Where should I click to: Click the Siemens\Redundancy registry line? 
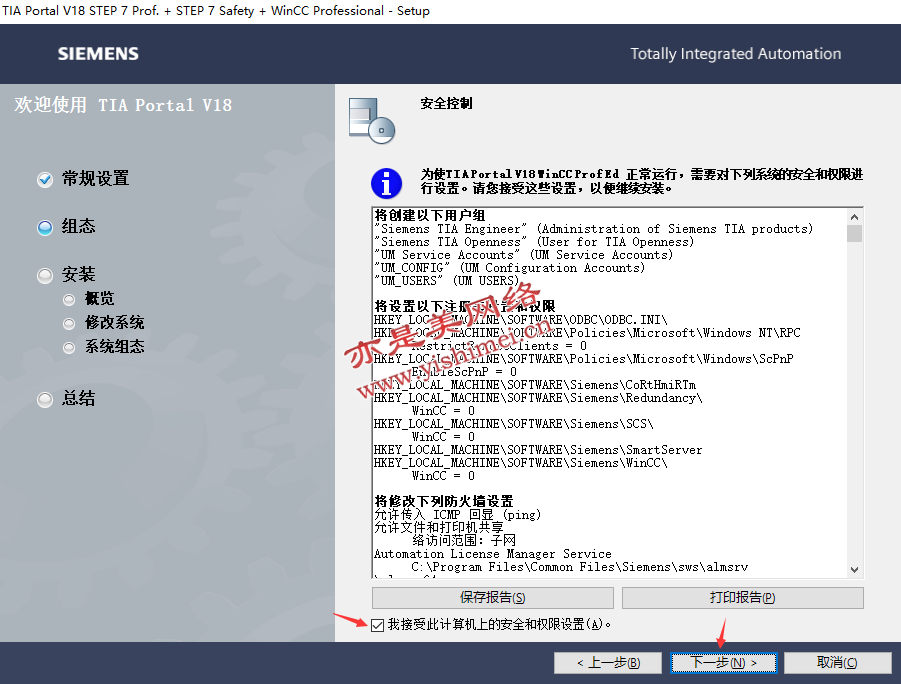(538, 398)
